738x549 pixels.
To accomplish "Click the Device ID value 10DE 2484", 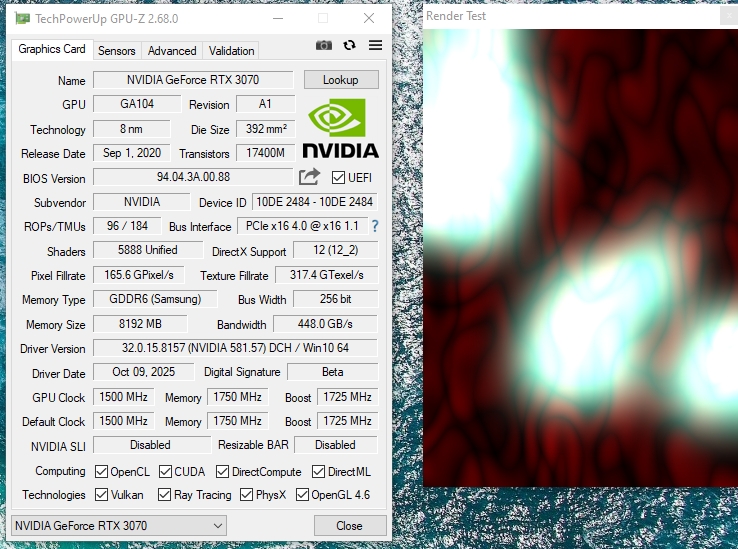I will [x=314, y=202].
